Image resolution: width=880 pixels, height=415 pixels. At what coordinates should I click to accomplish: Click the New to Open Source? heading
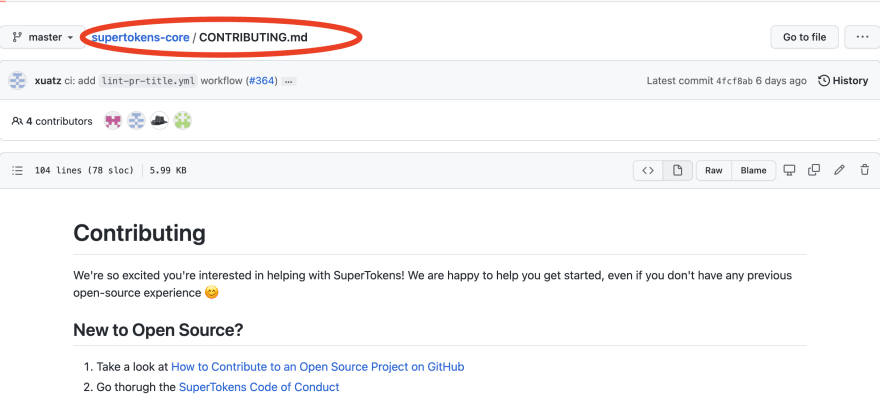coord(158,330)
